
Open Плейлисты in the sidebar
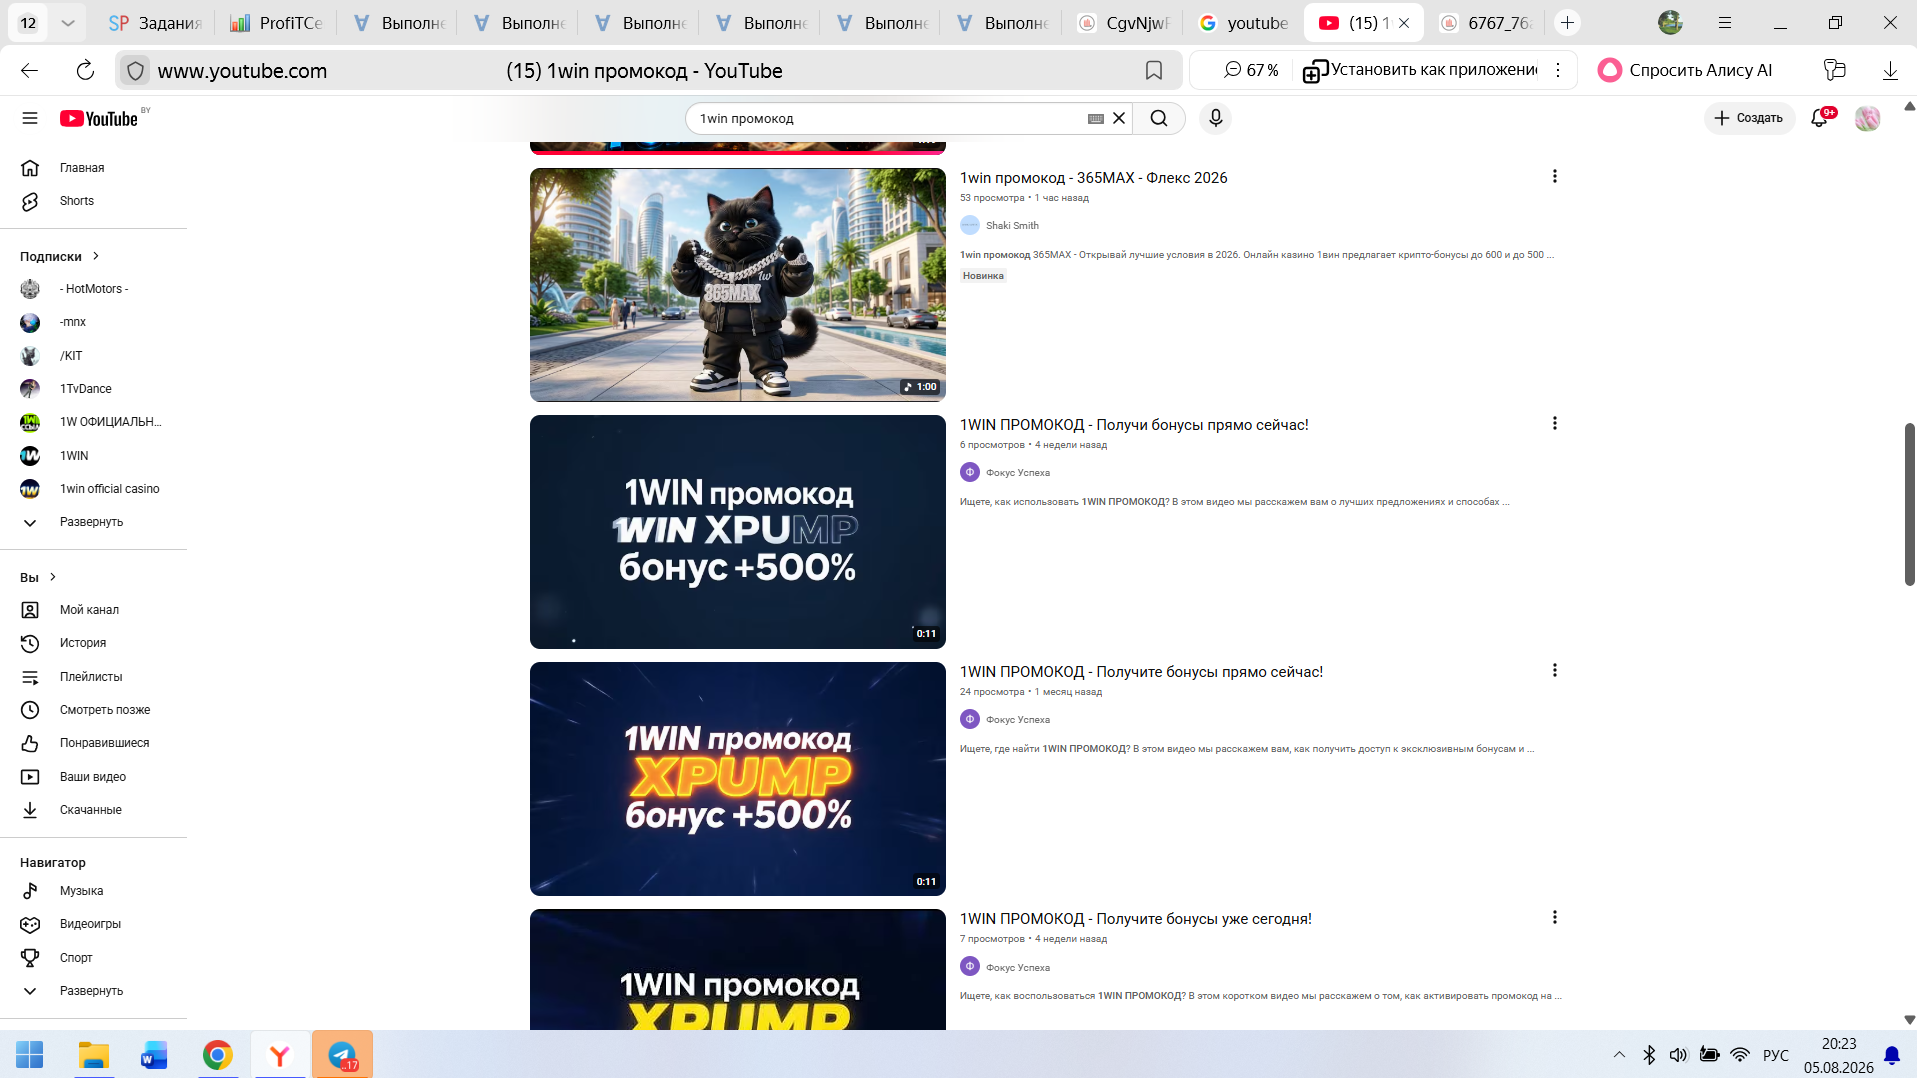pyautogui.click(x=93, y=677)
